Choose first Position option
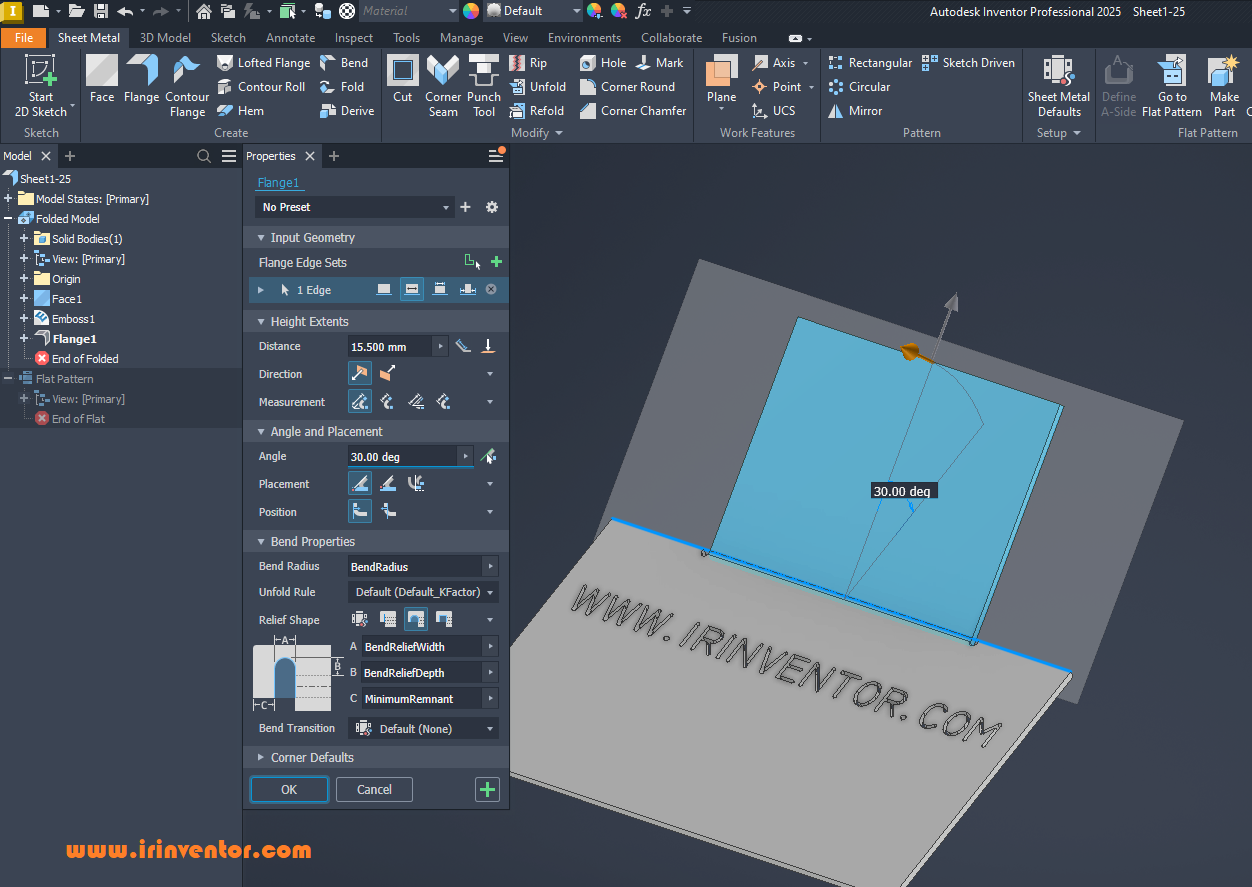1252x887 pixels. pos(360,512)
